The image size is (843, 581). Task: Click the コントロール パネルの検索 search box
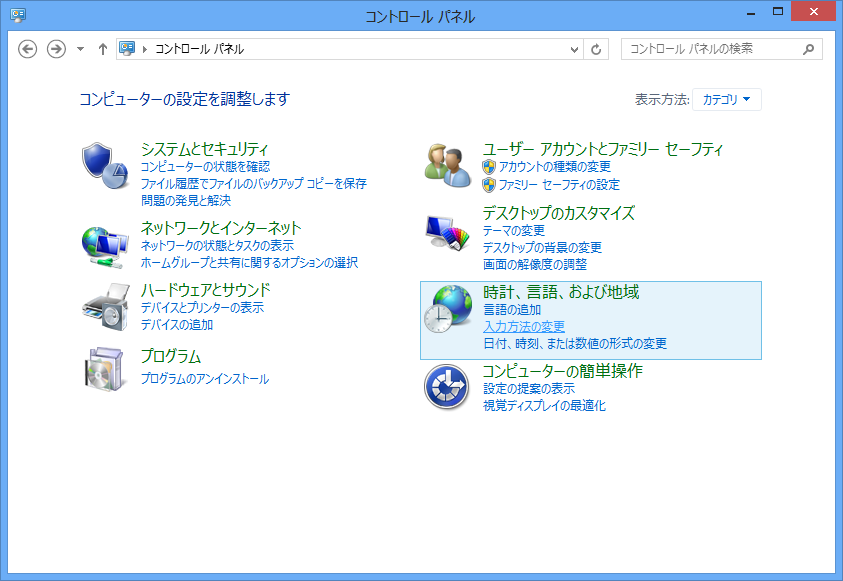click(710, 48)
